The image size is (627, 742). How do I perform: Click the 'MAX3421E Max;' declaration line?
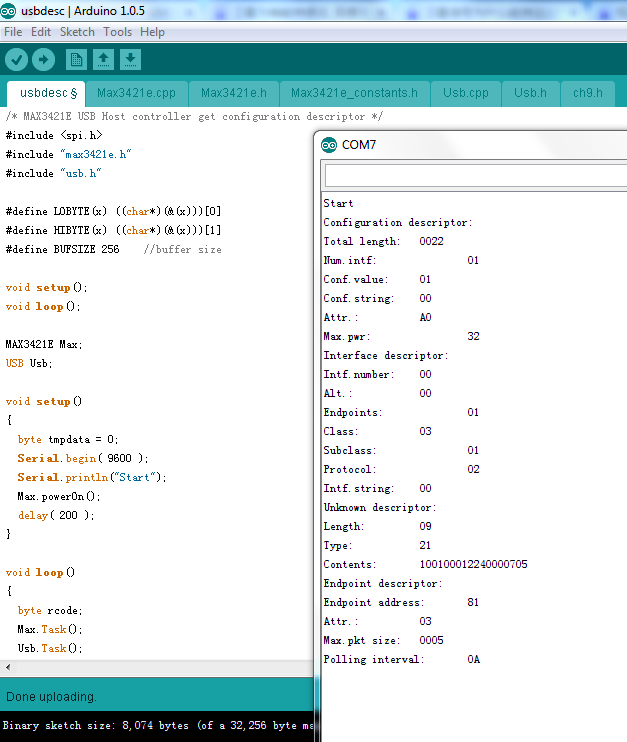[x=44, y=344]
